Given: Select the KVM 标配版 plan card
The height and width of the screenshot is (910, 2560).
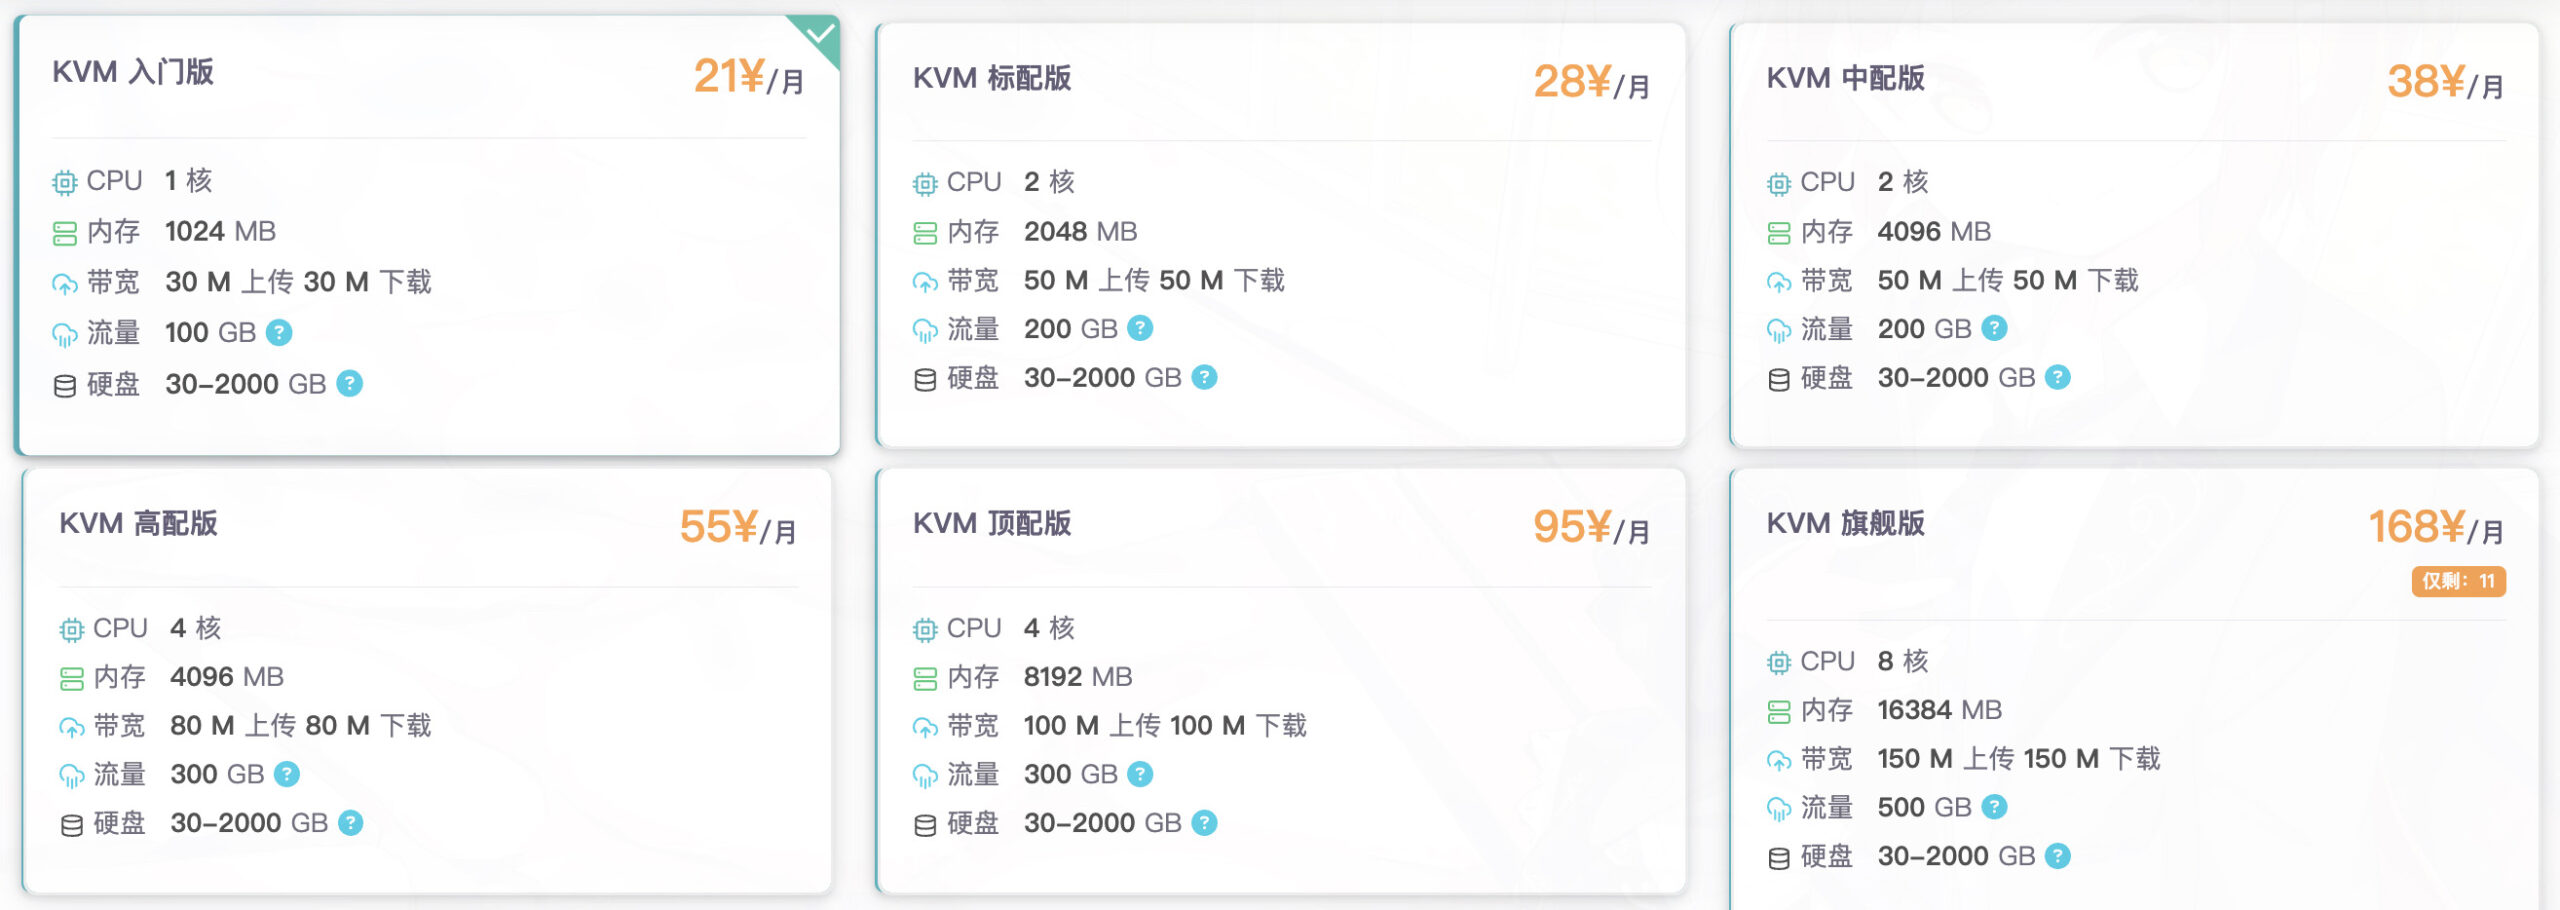Looking at the screenshot, I should (x=1281, y=235).
